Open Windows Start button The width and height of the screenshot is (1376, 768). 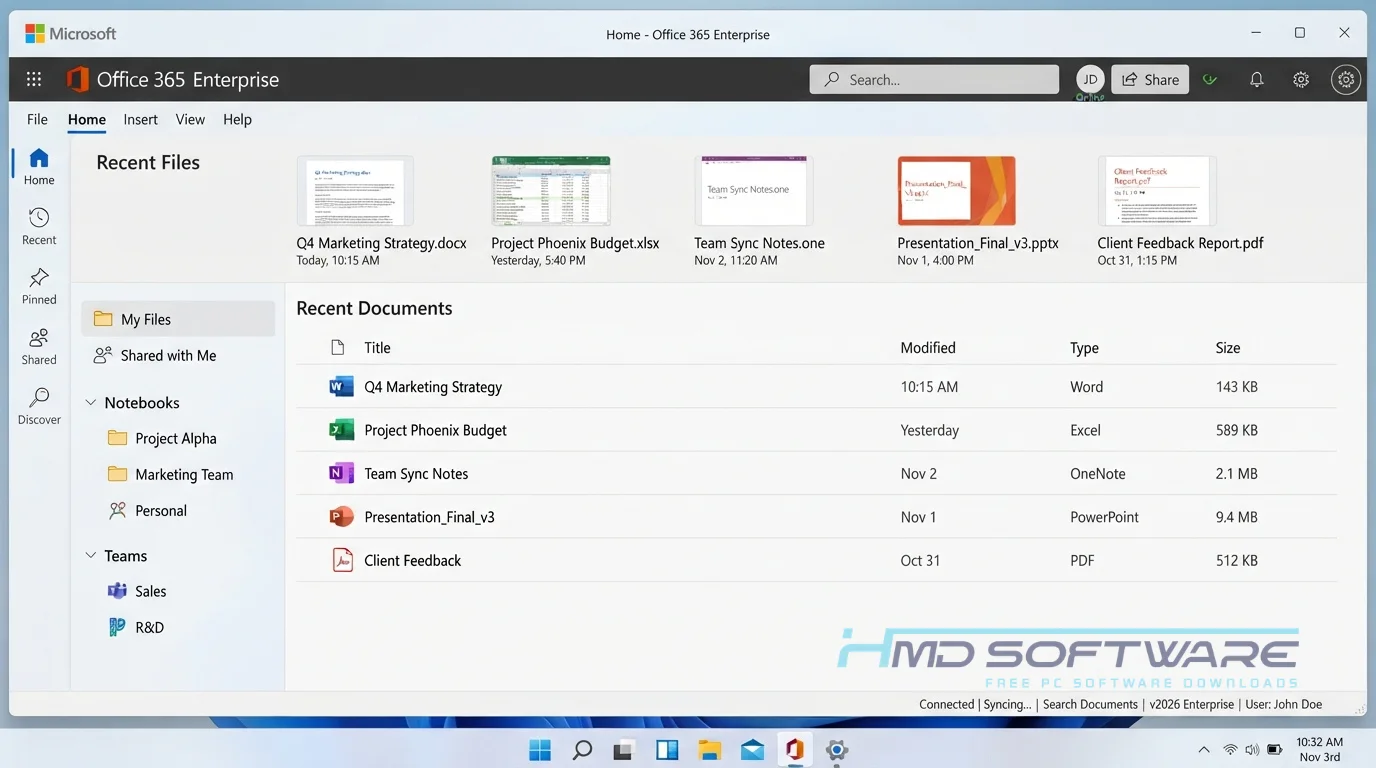pyautogui.click(x=540, y=749)
